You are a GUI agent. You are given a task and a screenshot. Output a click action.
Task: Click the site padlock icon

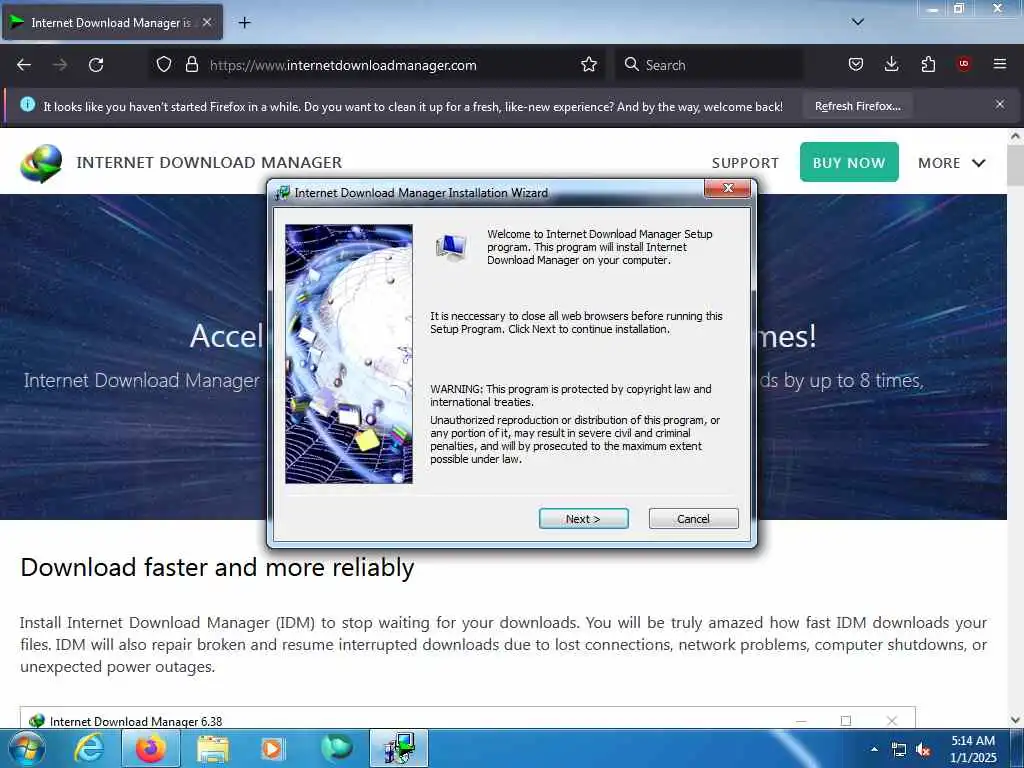[191, 65]
